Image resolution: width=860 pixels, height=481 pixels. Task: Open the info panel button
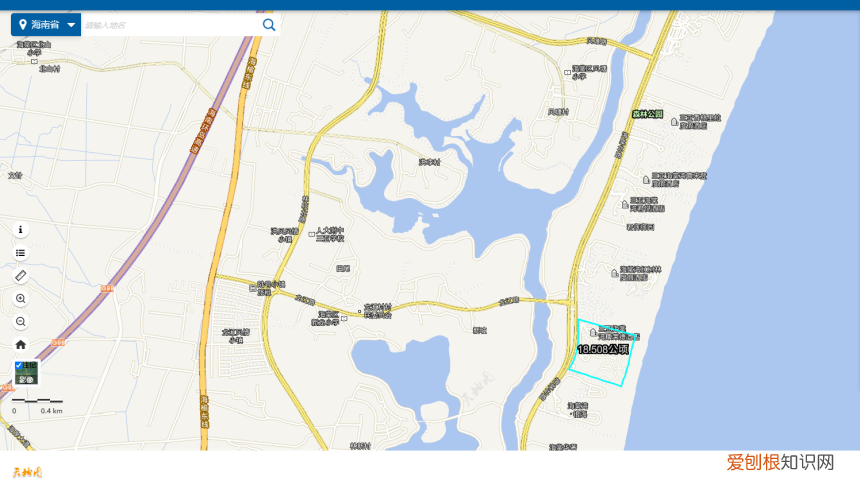point(21,230)
